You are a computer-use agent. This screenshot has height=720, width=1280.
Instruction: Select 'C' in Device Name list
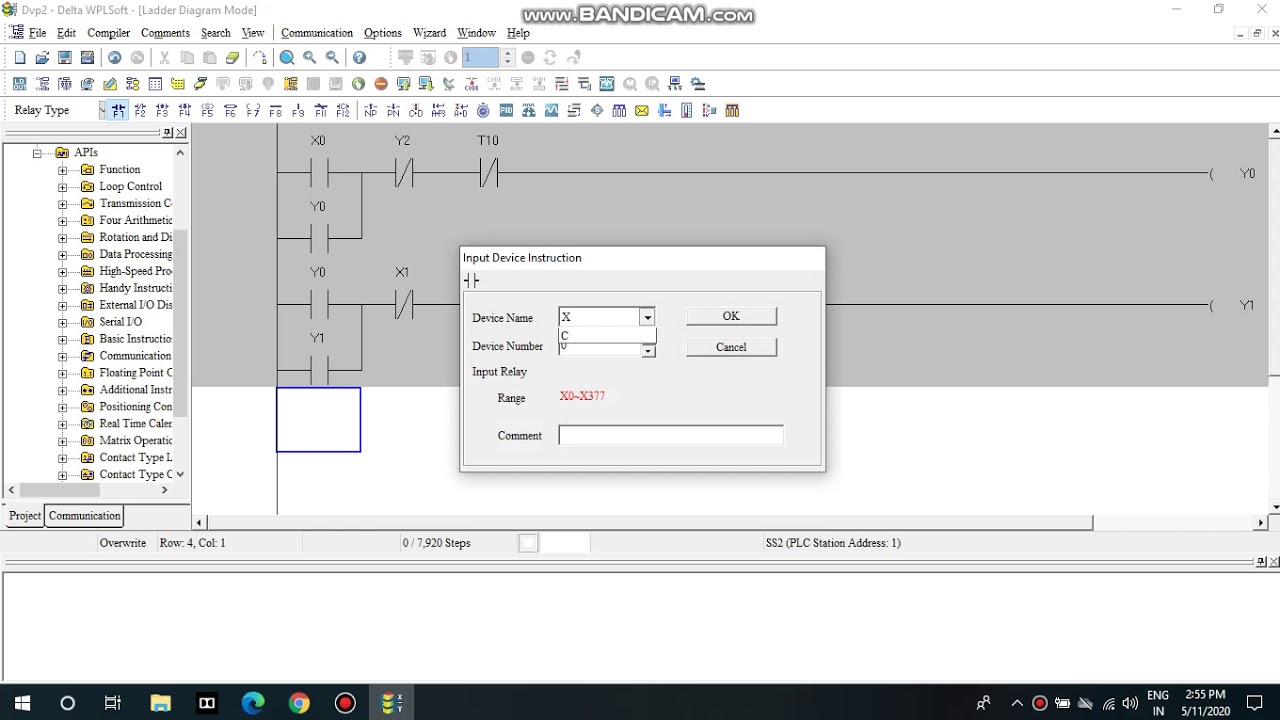click(x=607, y=336)
